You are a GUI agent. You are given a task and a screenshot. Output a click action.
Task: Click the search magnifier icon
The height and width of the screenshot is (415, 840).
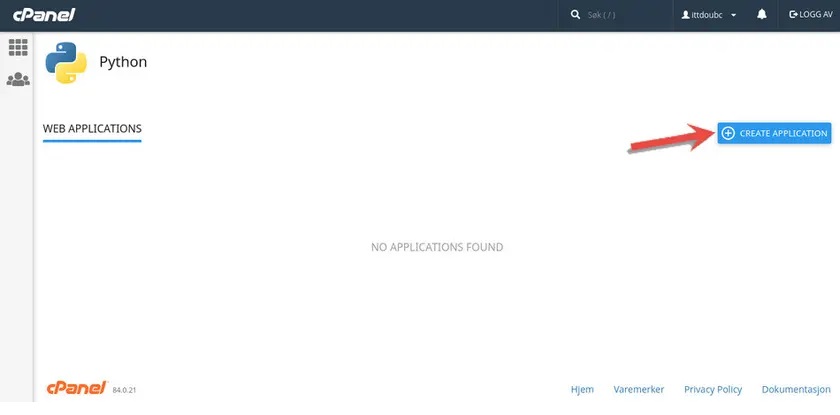coord(575,15)
